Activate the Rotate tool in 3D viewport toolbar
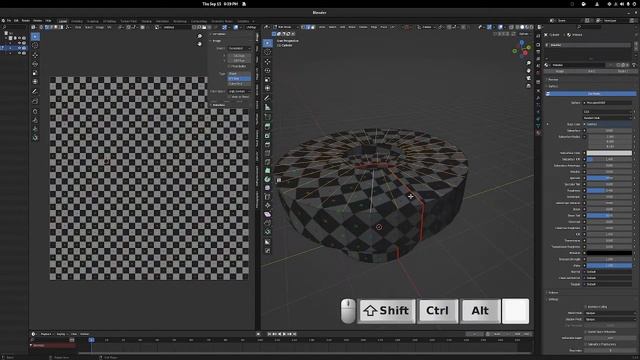This screenshot has height=360, width=640. (267, 71)
